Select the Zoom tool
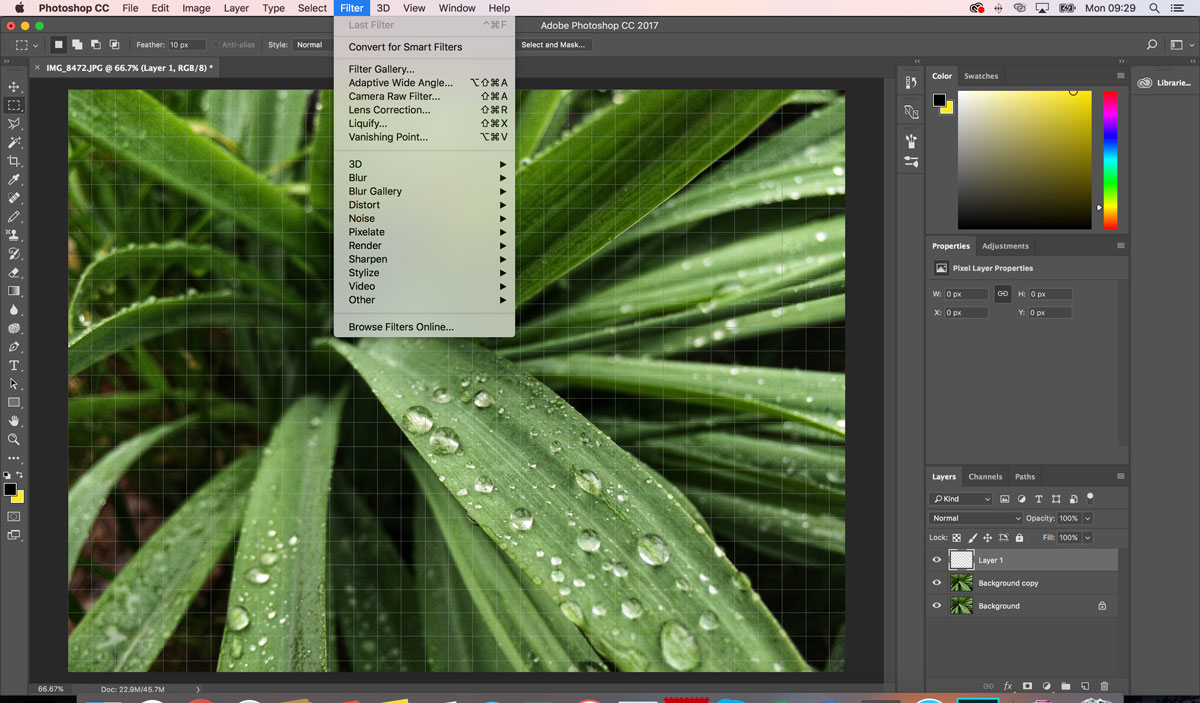 [x=14, y=440]
